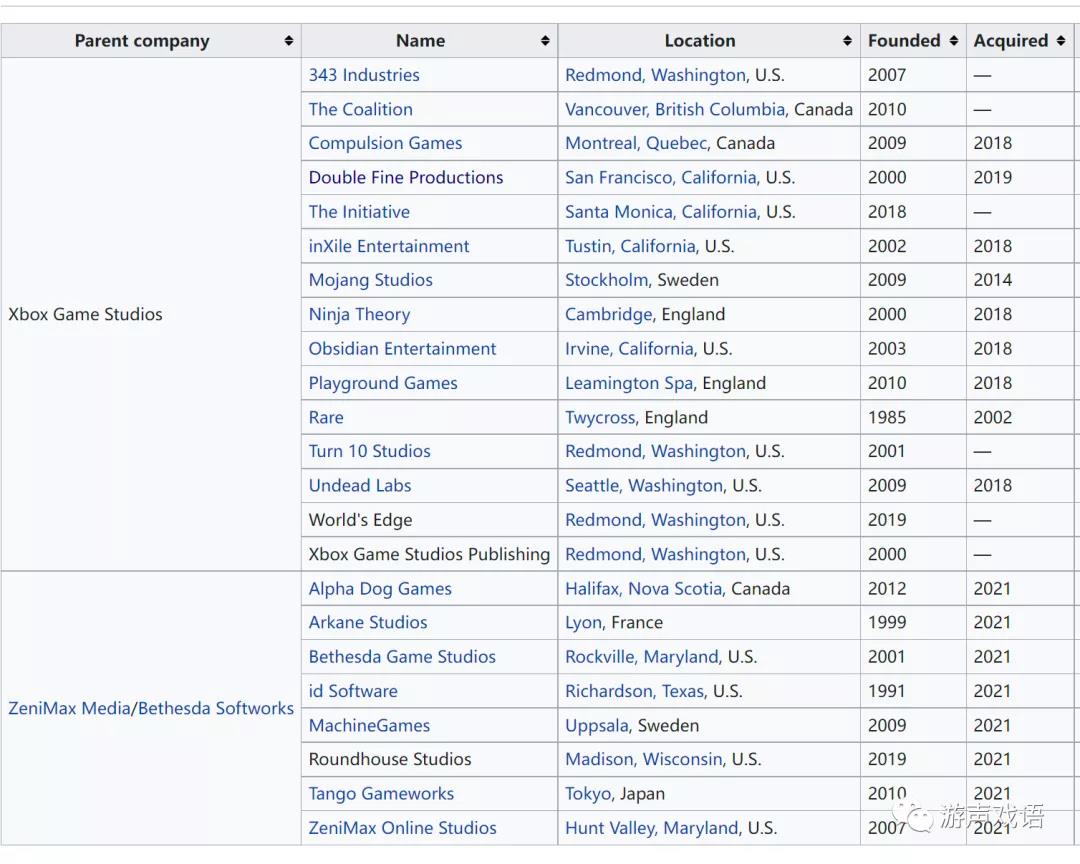Open Redmond, Washington link in Turn 10 row
The image size is (1080, 864).
[x=656, y=451]
